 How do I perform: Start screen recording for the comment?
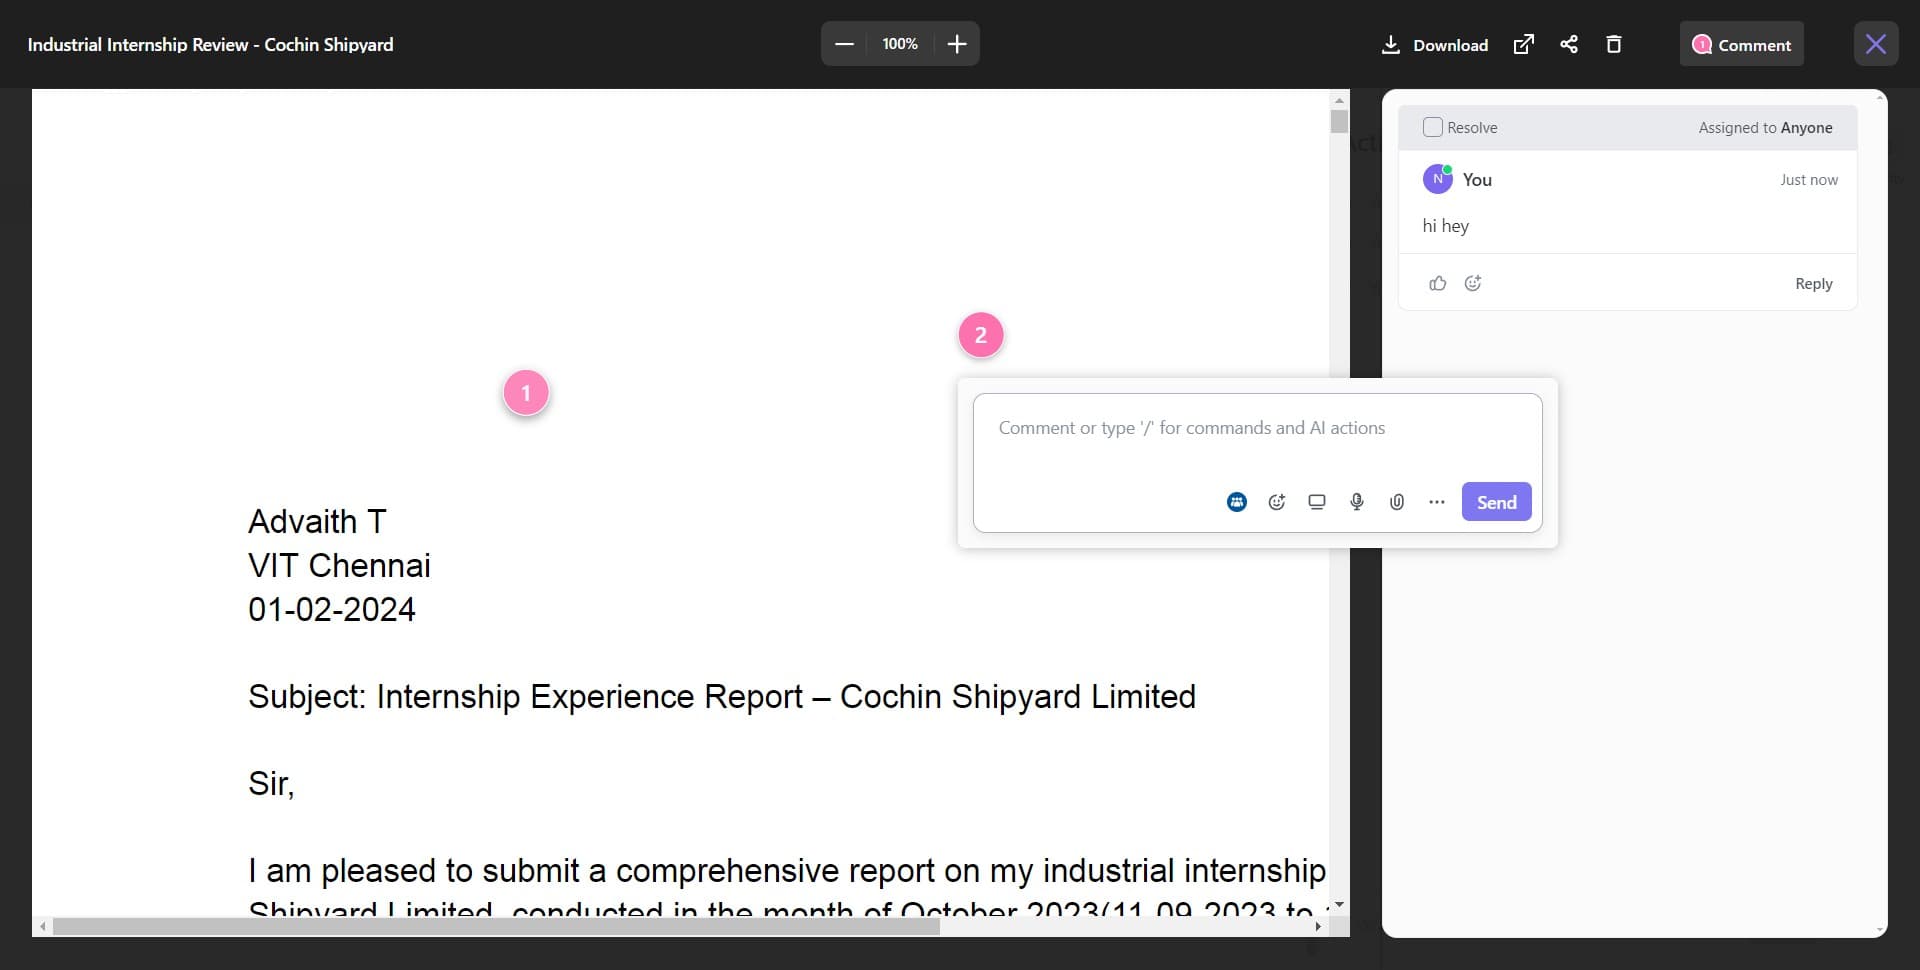pos(1316,502)
